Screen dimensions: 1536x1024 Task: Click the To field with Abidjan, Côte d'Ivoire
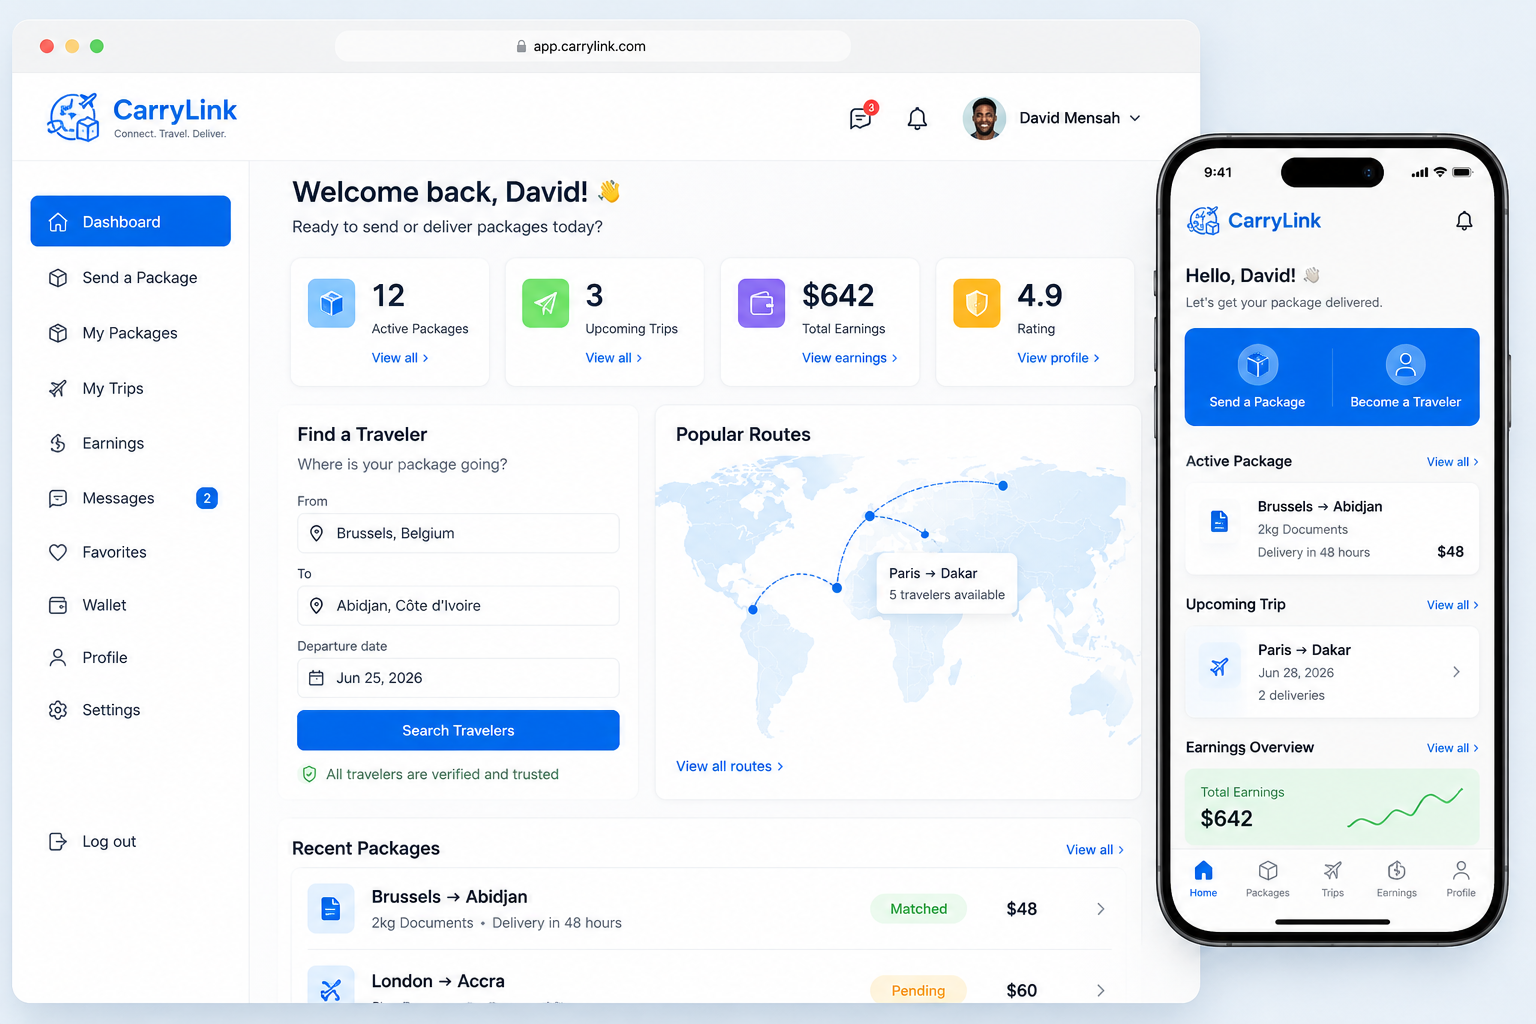pyautogui.click(x=458, y=606)
